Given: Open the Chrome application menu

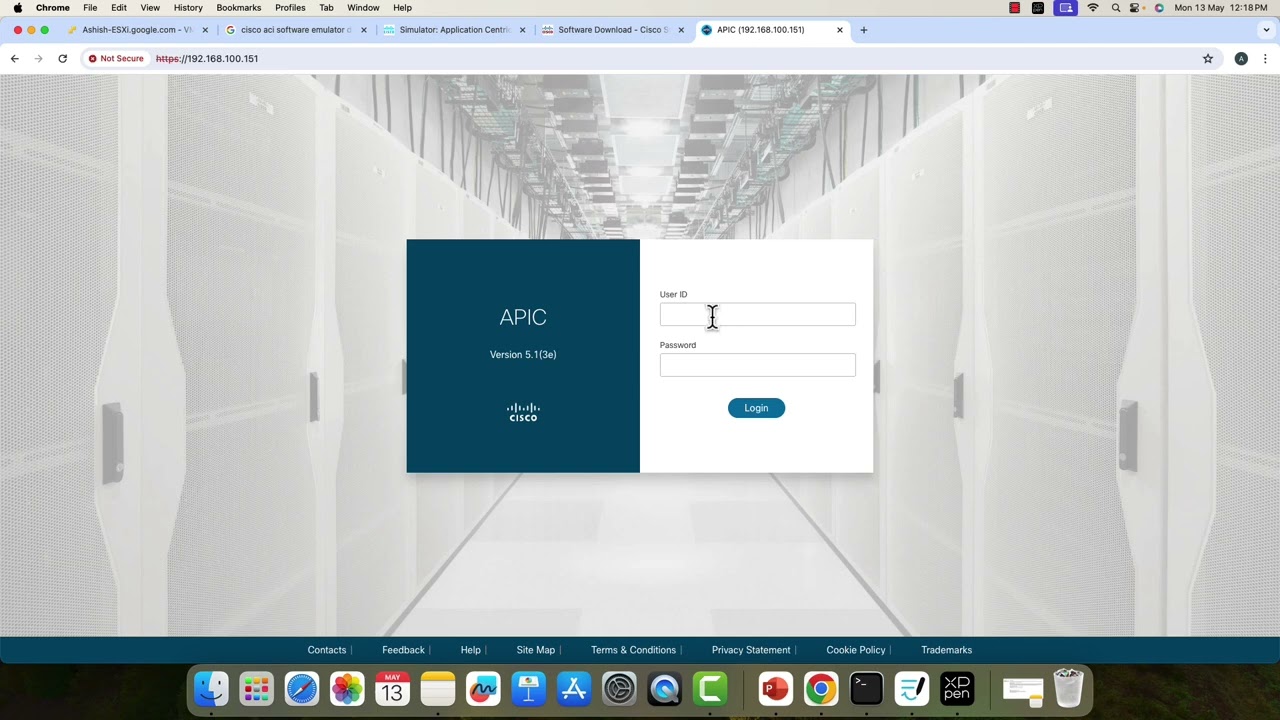Looking at the screenshot, I should [53, 8].
